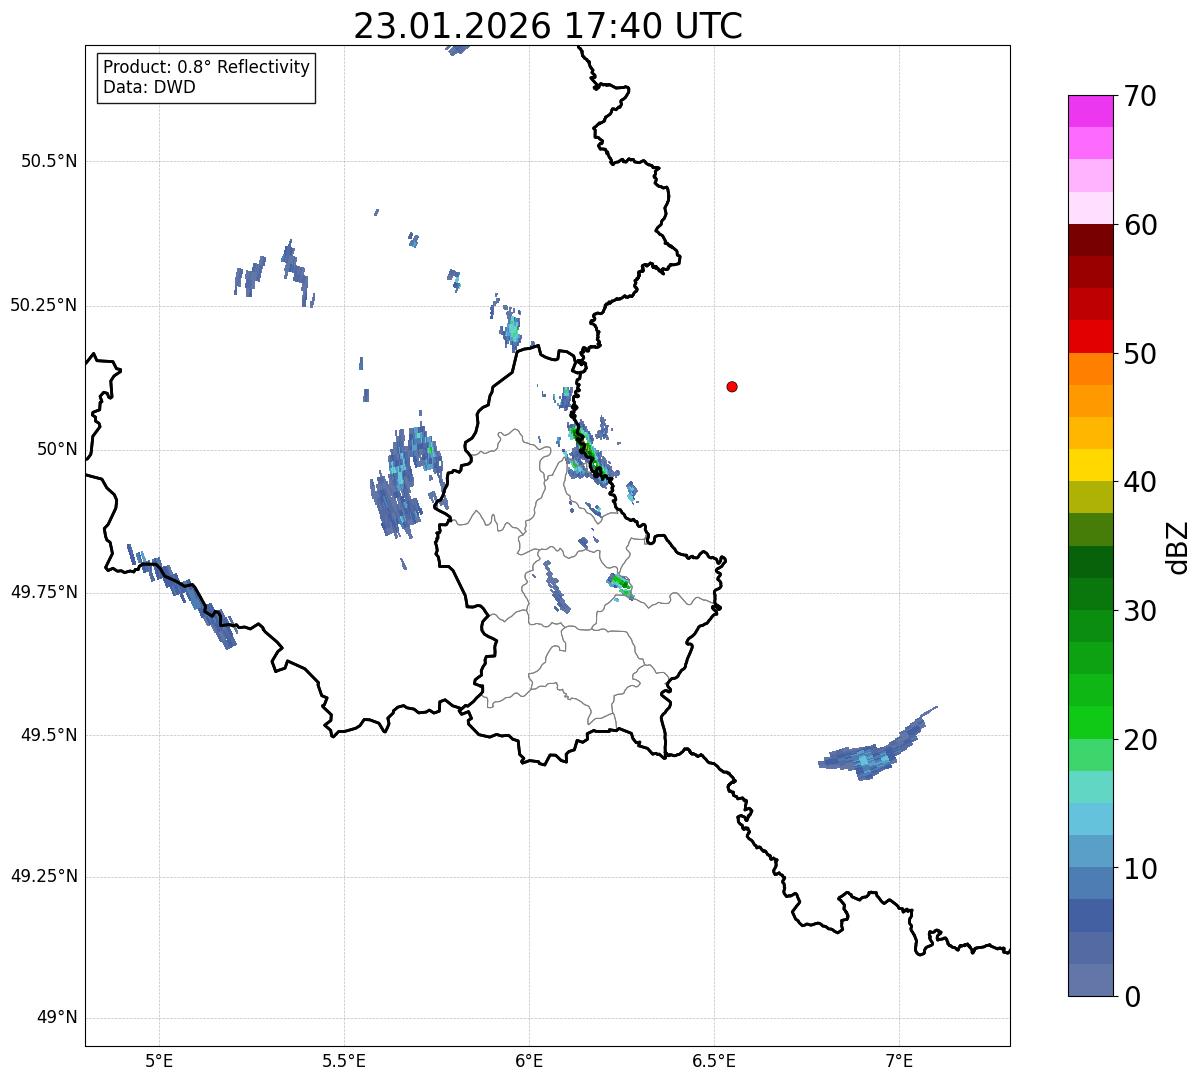Click the magenta 70 dBZ colorbar swatch
1202x1081 pixels.
tap(1090, 111)
